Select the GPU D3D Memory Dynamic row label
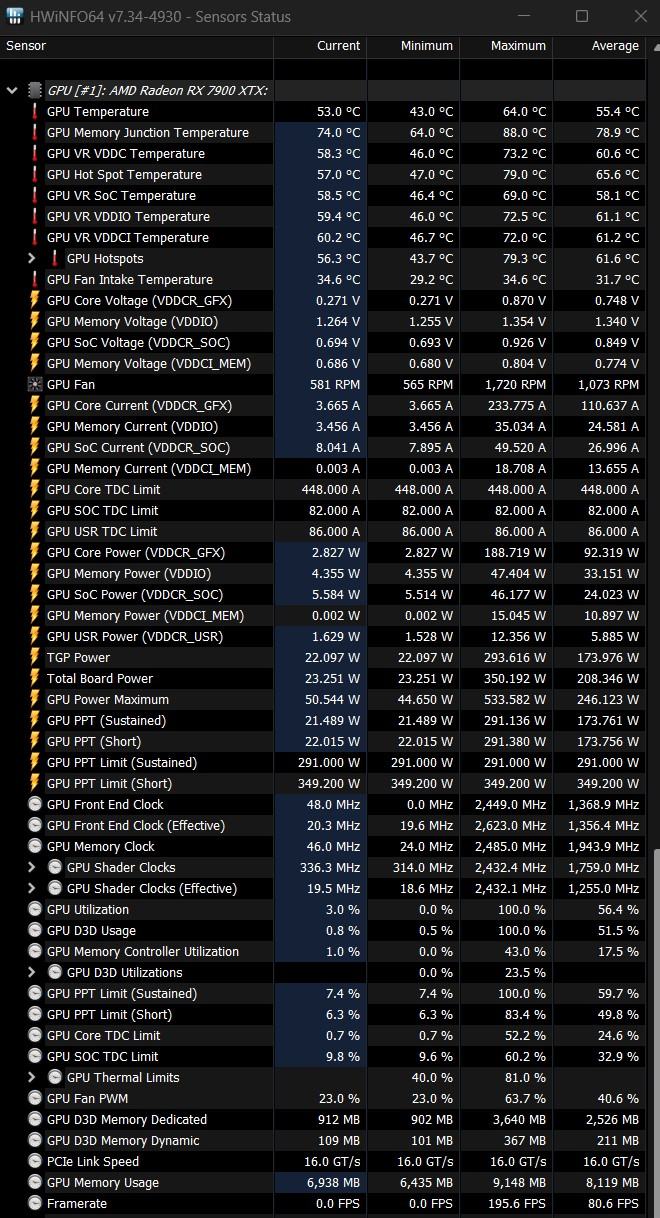 click(123, 1140)
